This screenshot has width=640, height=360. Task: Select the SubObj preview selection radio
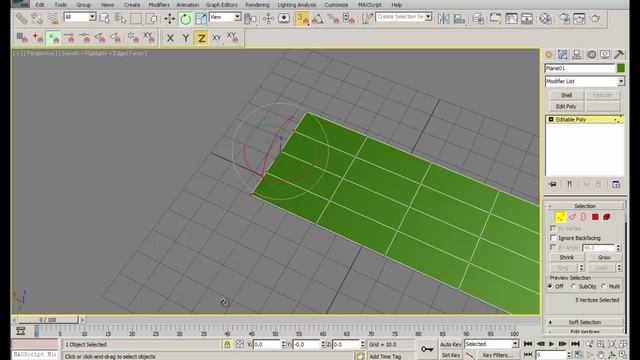pos(573,287)
